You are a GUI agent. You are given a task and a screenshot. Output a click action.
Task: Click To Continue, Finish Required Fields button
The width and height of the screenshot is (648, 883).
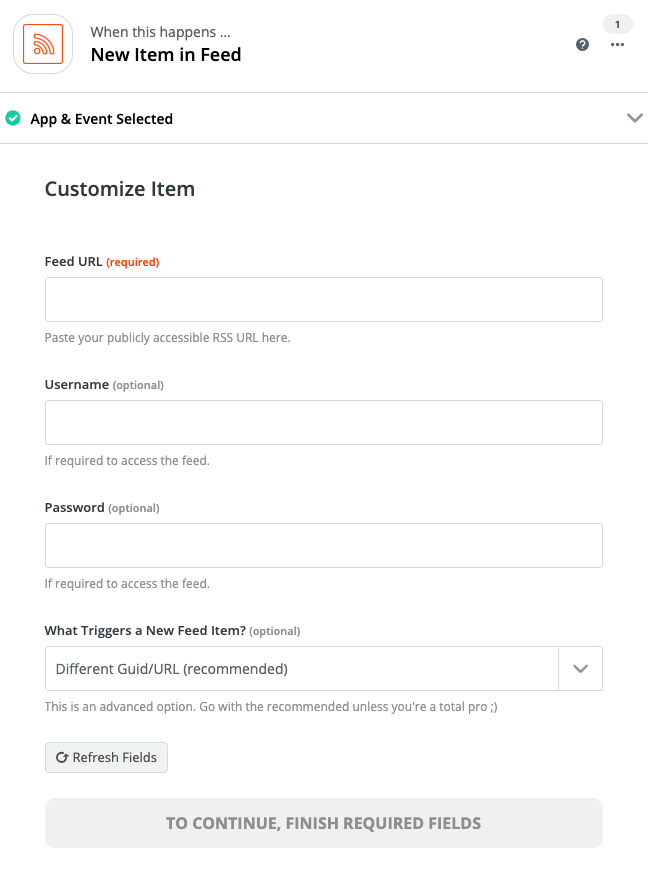tap(323, 823)
